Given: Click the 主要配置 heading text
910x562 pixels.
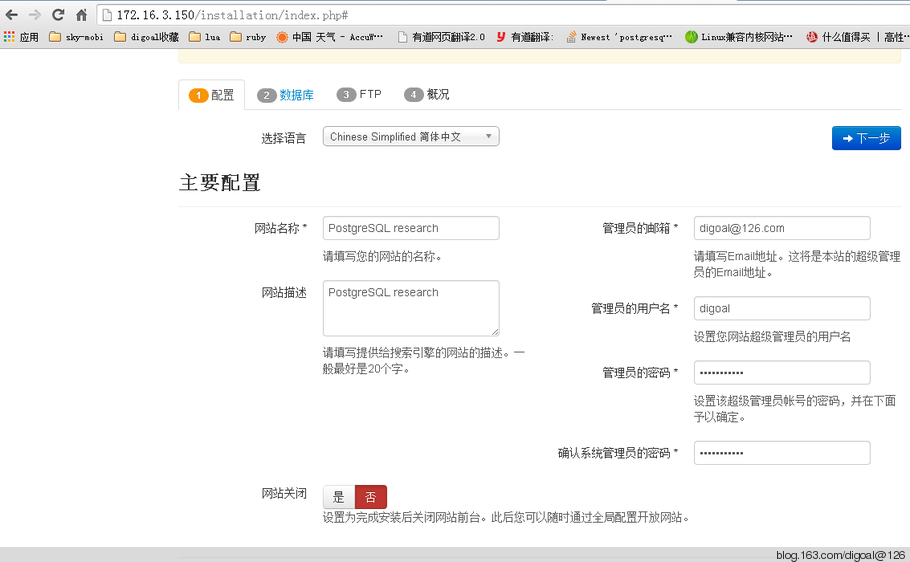Looking at the screenshot, I should [219, 183].
